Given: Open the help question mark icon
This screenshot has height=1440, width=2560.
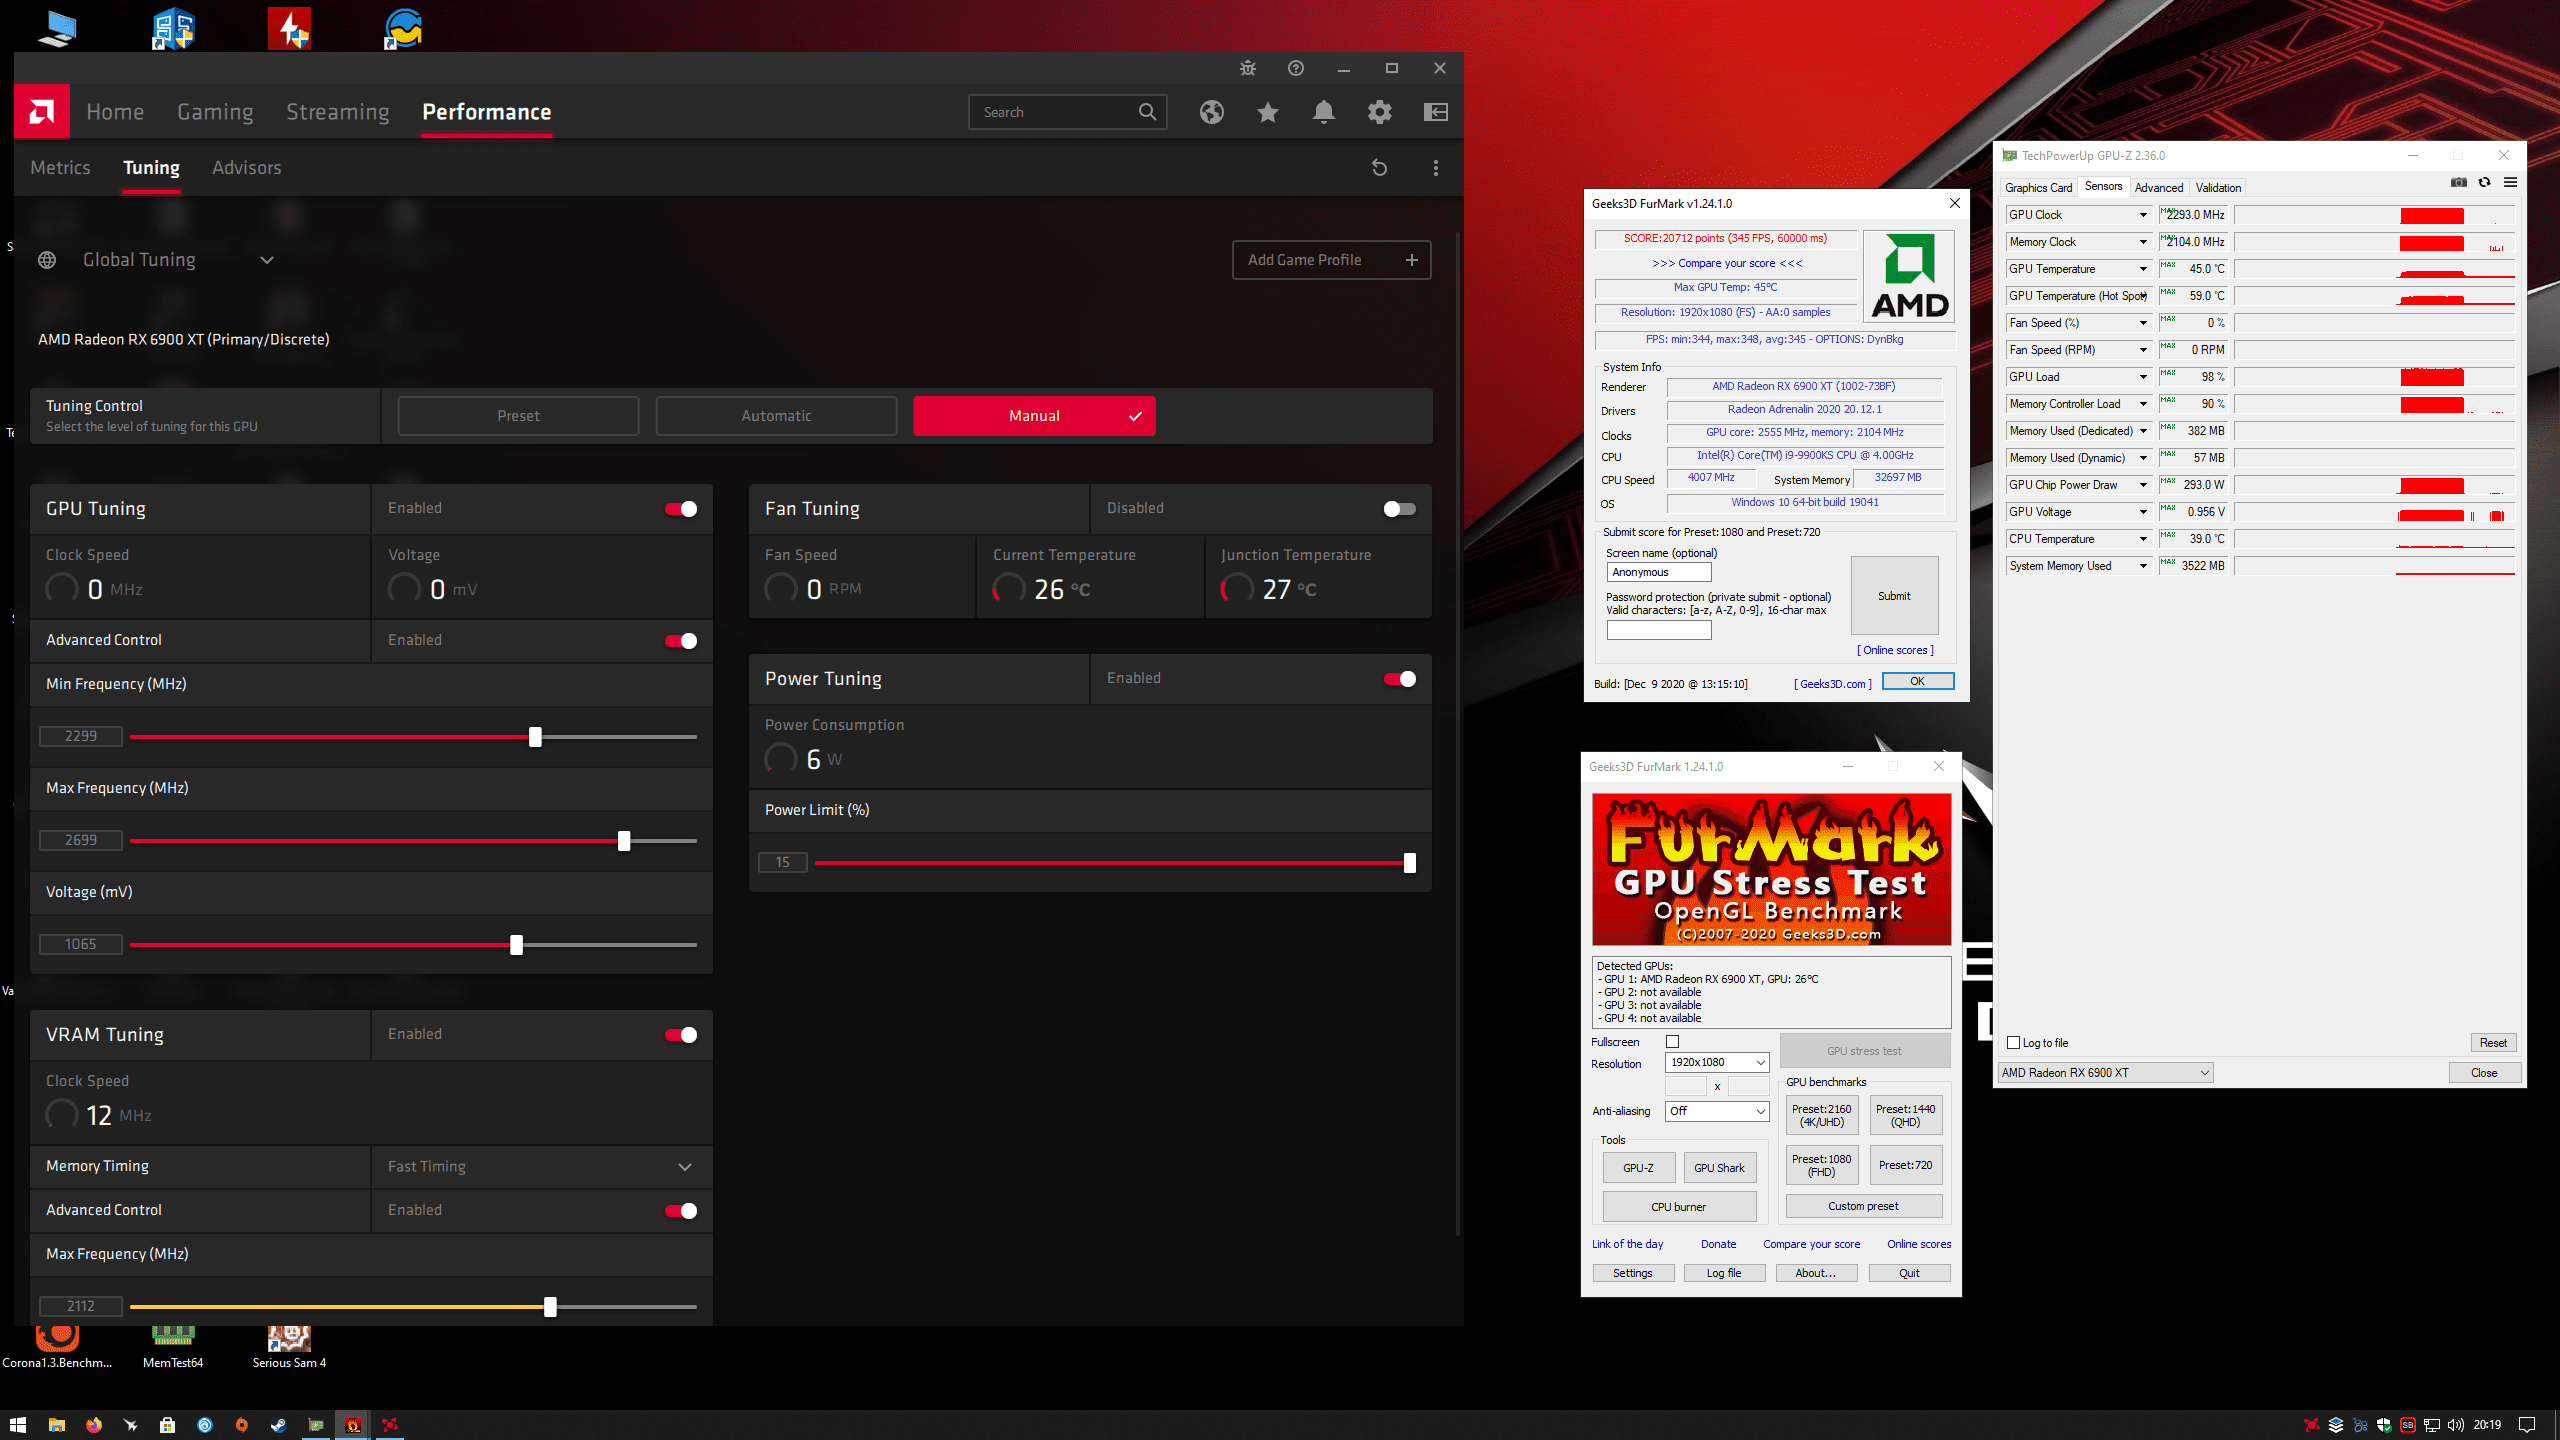Looking at the screenshot, I should [1296, 68].
